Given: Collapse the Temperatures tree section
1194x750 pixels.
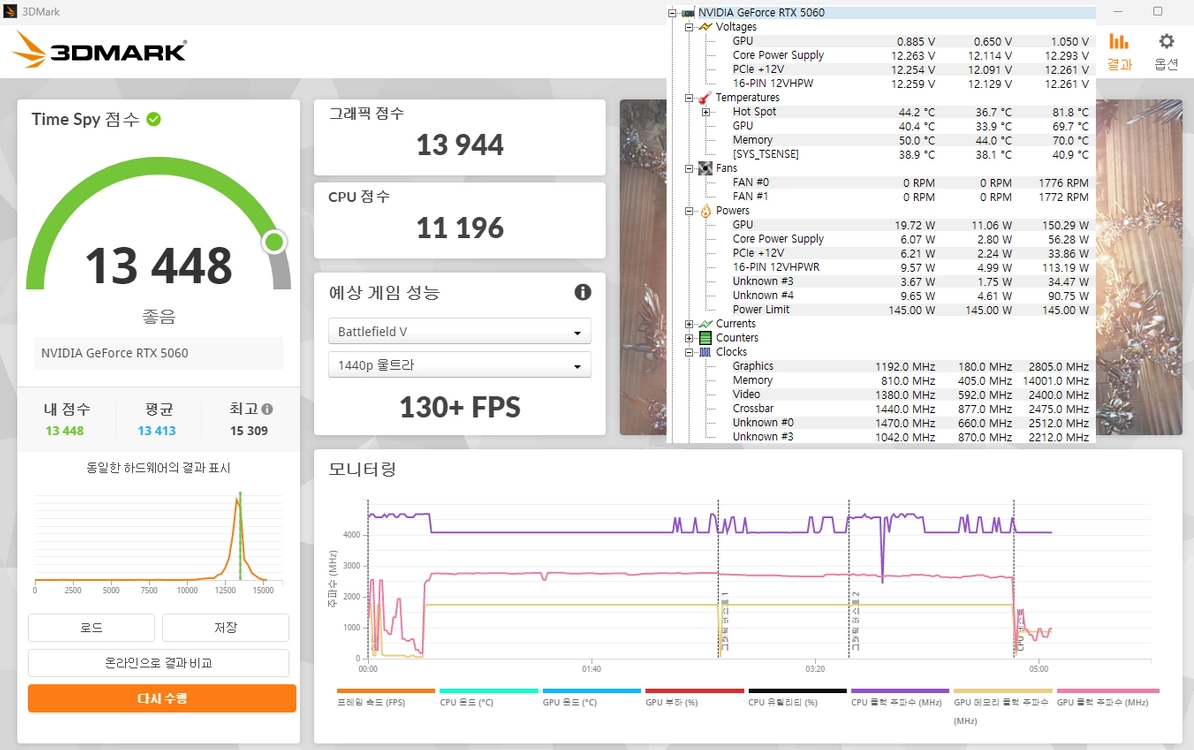Looking at the screenshot, I should point(689,97).
